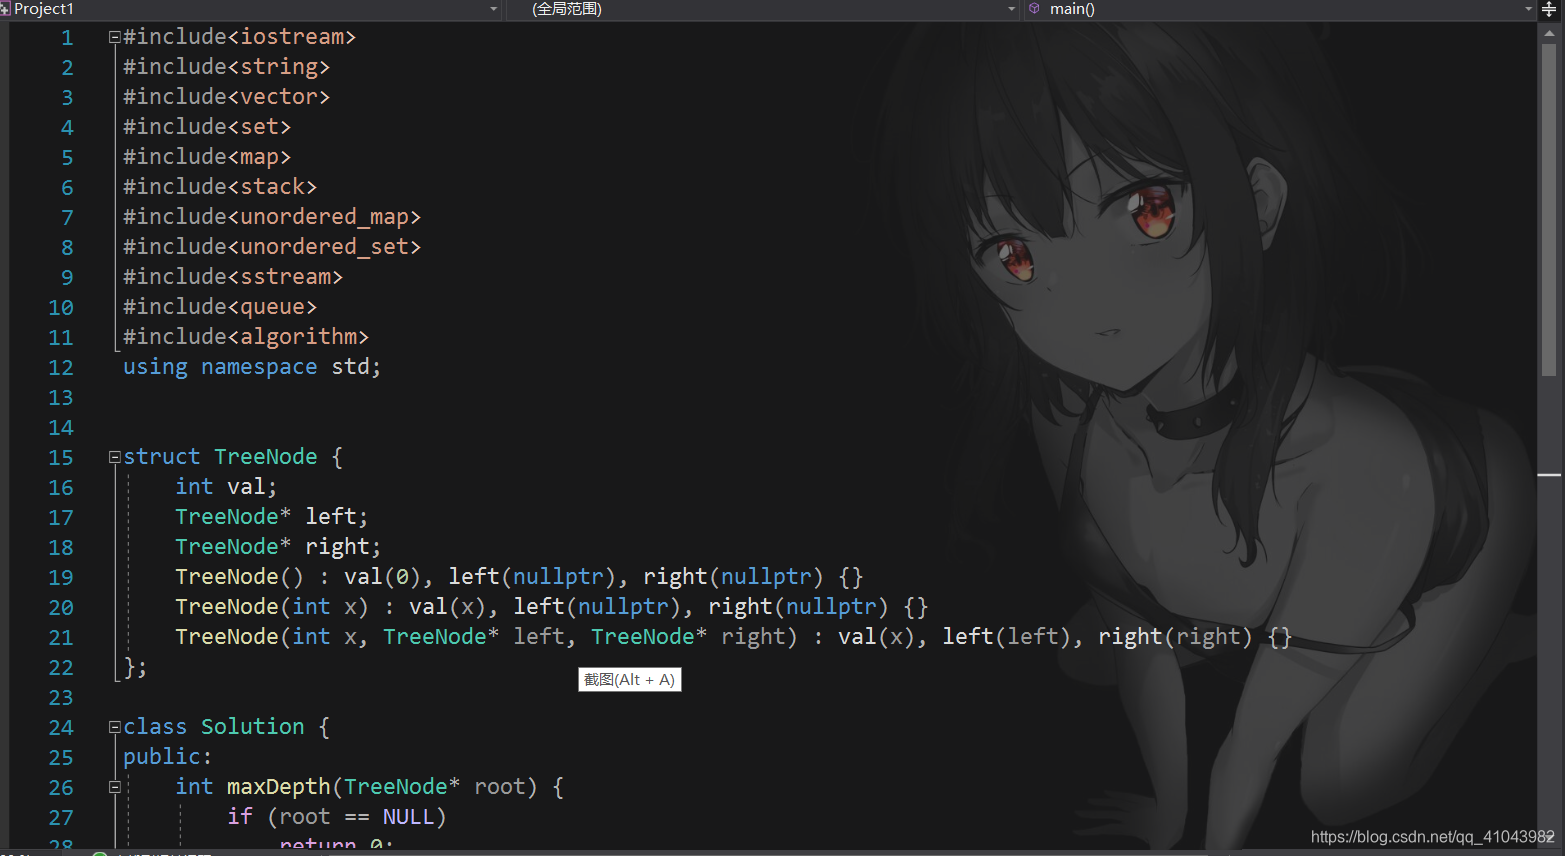
Task: Click on '#include<unordered_map>' line
Action: click(272, 217)
